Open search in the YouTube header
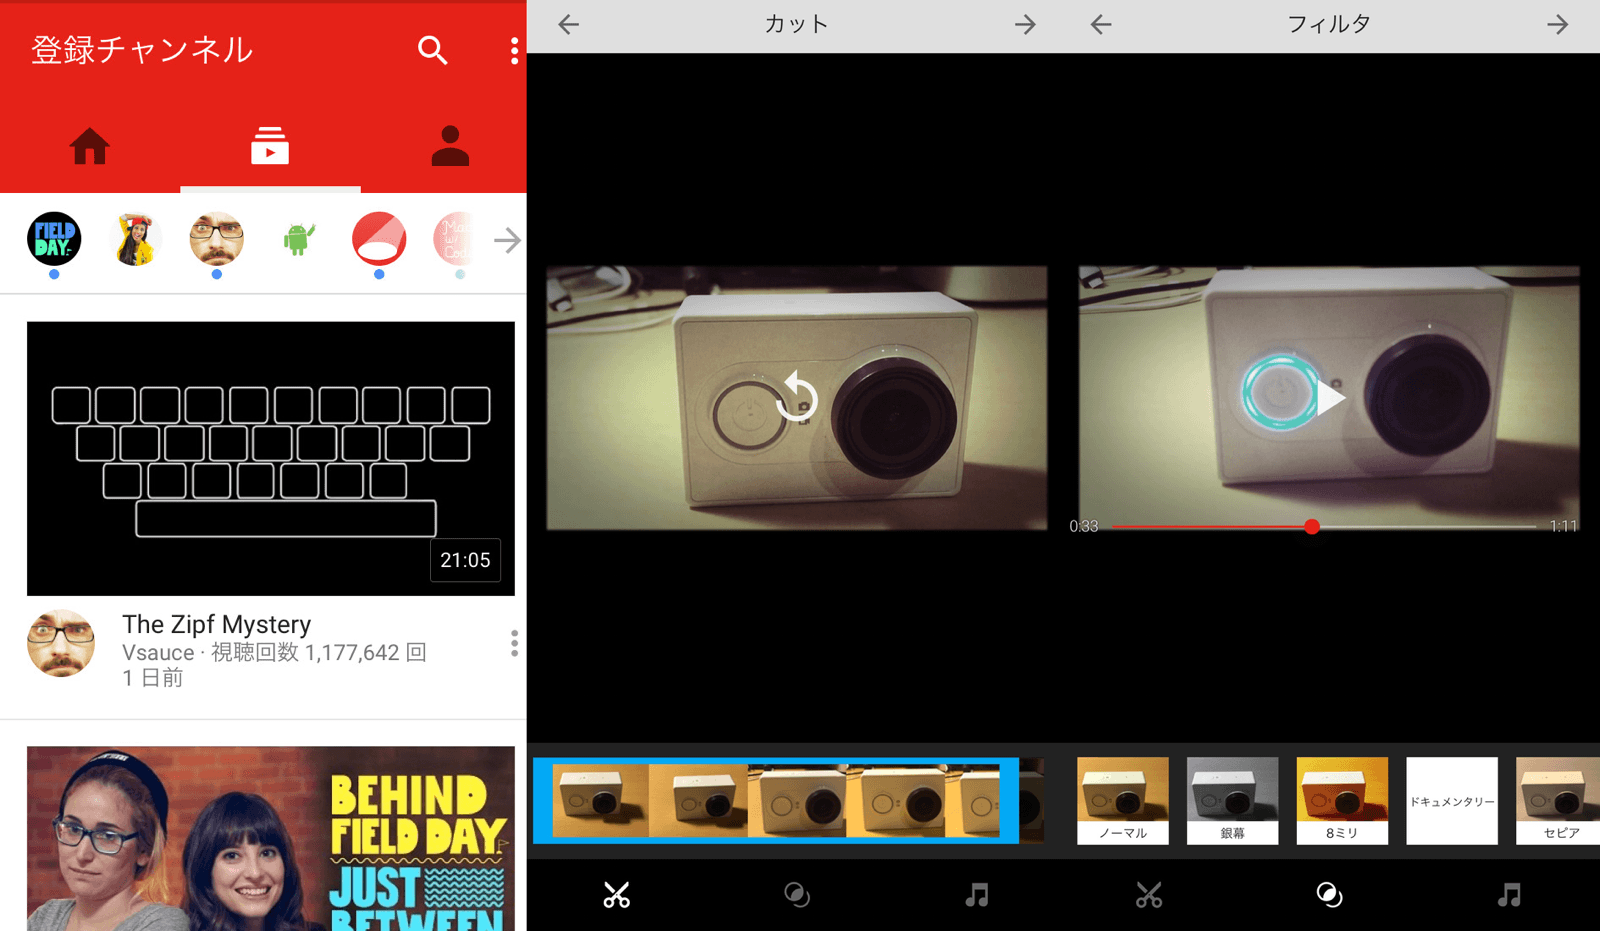The height and width of the screenshot is (931, 1600). (432, 50)
